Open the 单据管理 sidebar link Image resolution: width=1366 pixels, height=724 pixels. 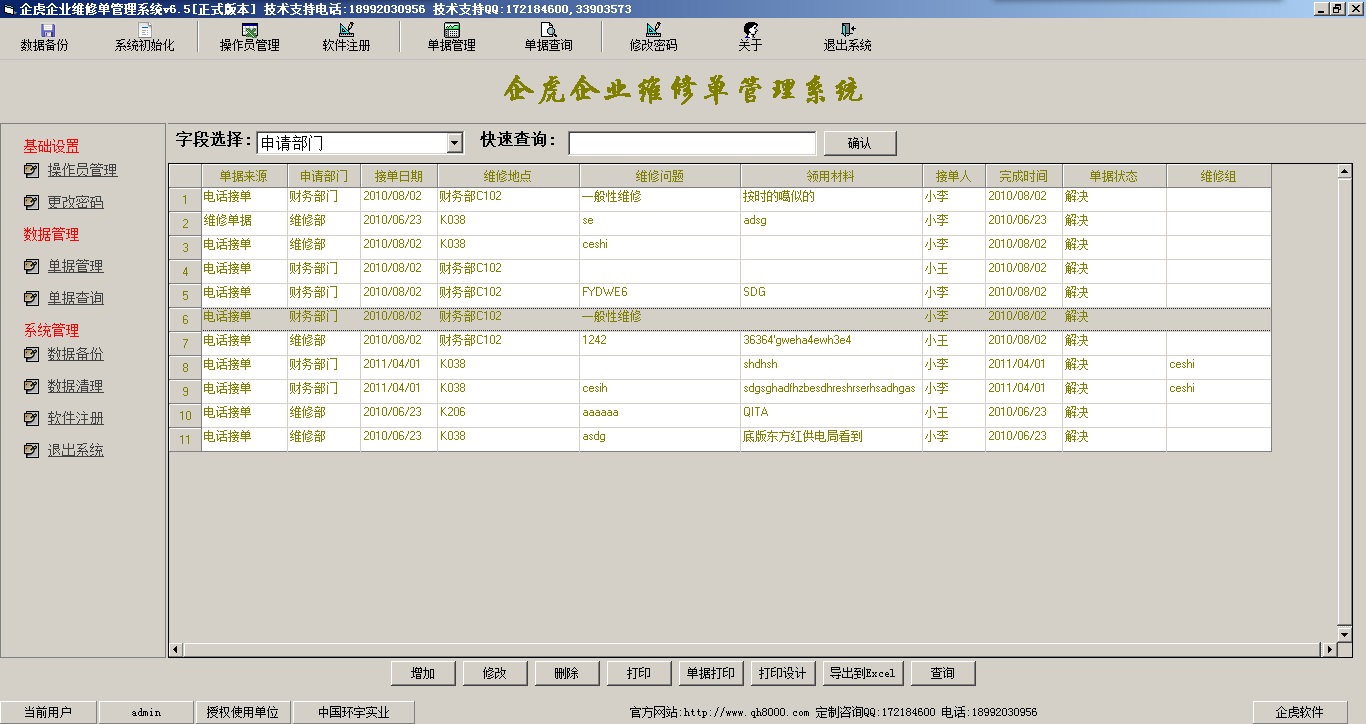[75, 266]
